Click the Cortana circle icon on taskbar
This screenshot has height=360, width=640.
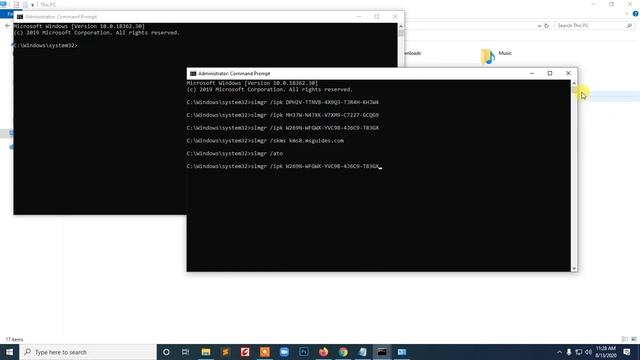[x=166, y=352]
